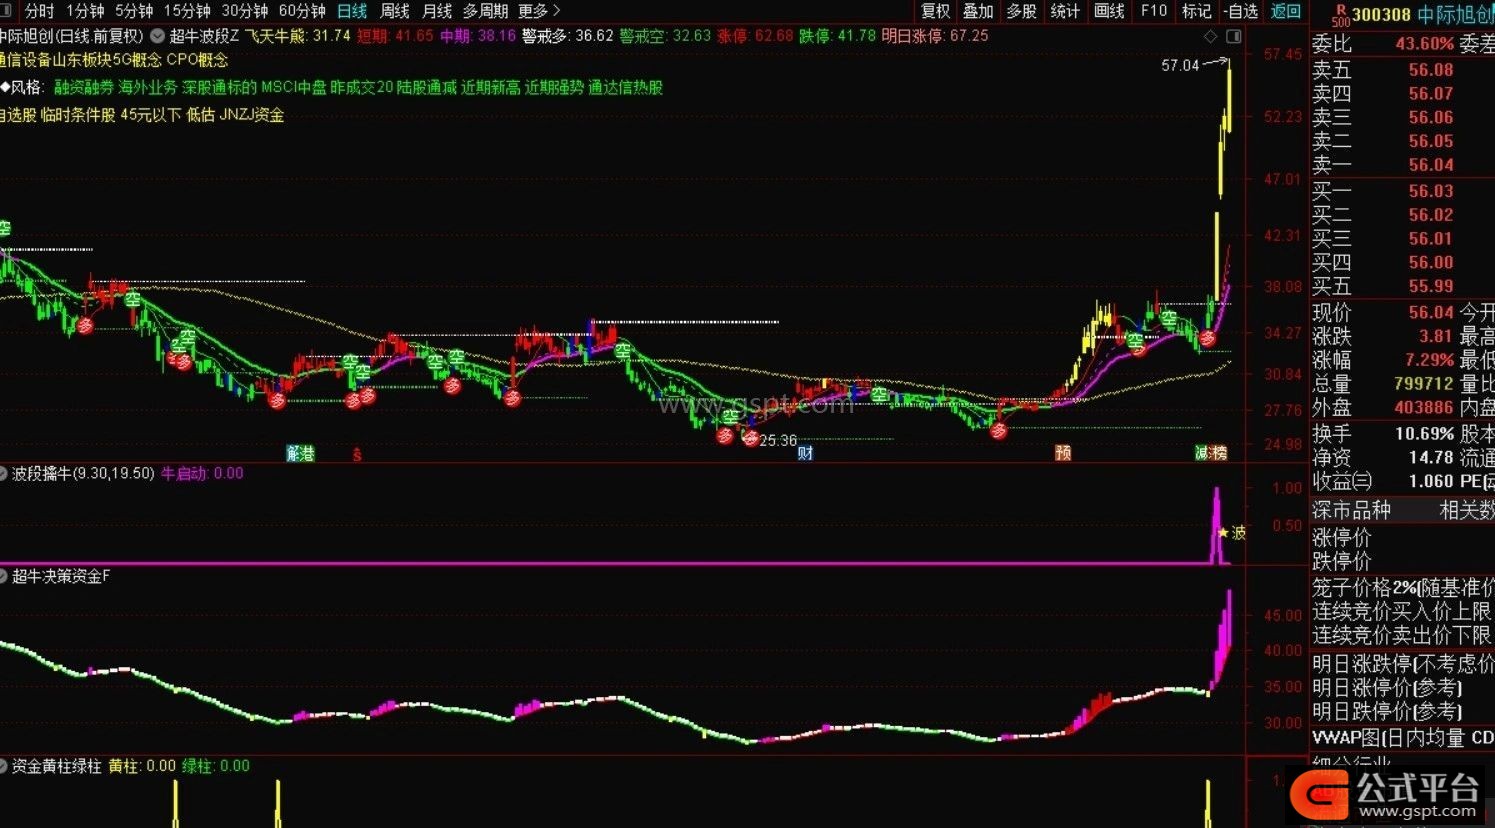Click the diamond icon above the price chart

coord(1211,37)
